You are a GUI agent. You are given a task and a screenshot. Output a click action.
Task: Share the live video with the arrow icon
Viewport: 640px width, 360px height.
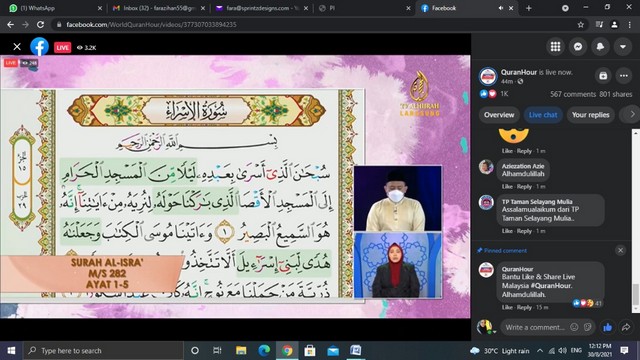pyautogui.click(x=626, y=327)
